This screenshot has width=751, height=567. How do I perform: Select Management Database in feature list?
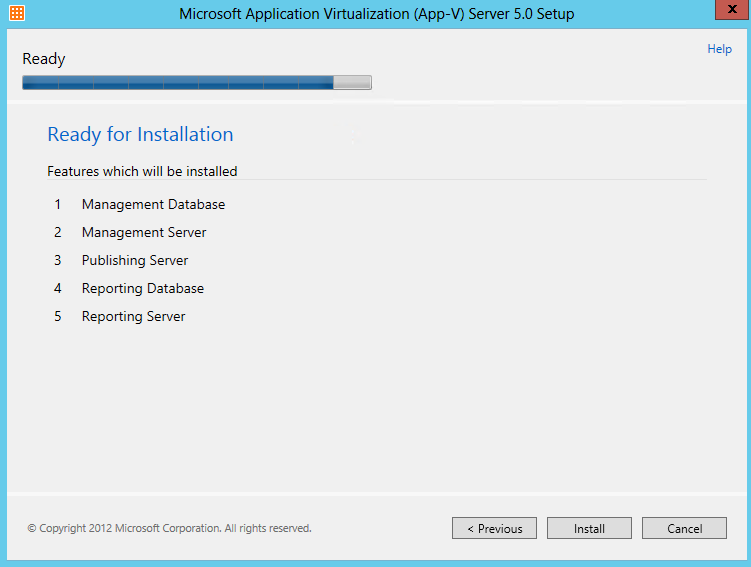click(x=153, y=204)
